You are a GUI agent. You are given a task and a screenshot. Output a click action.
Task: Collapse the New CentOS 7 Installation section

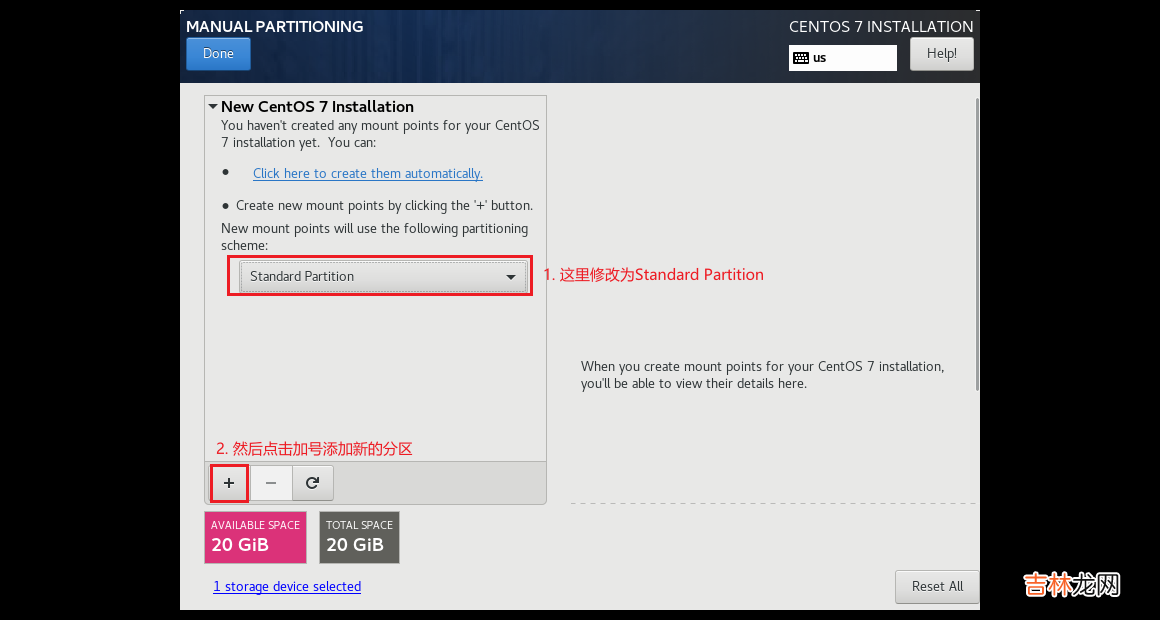point(214,106)
